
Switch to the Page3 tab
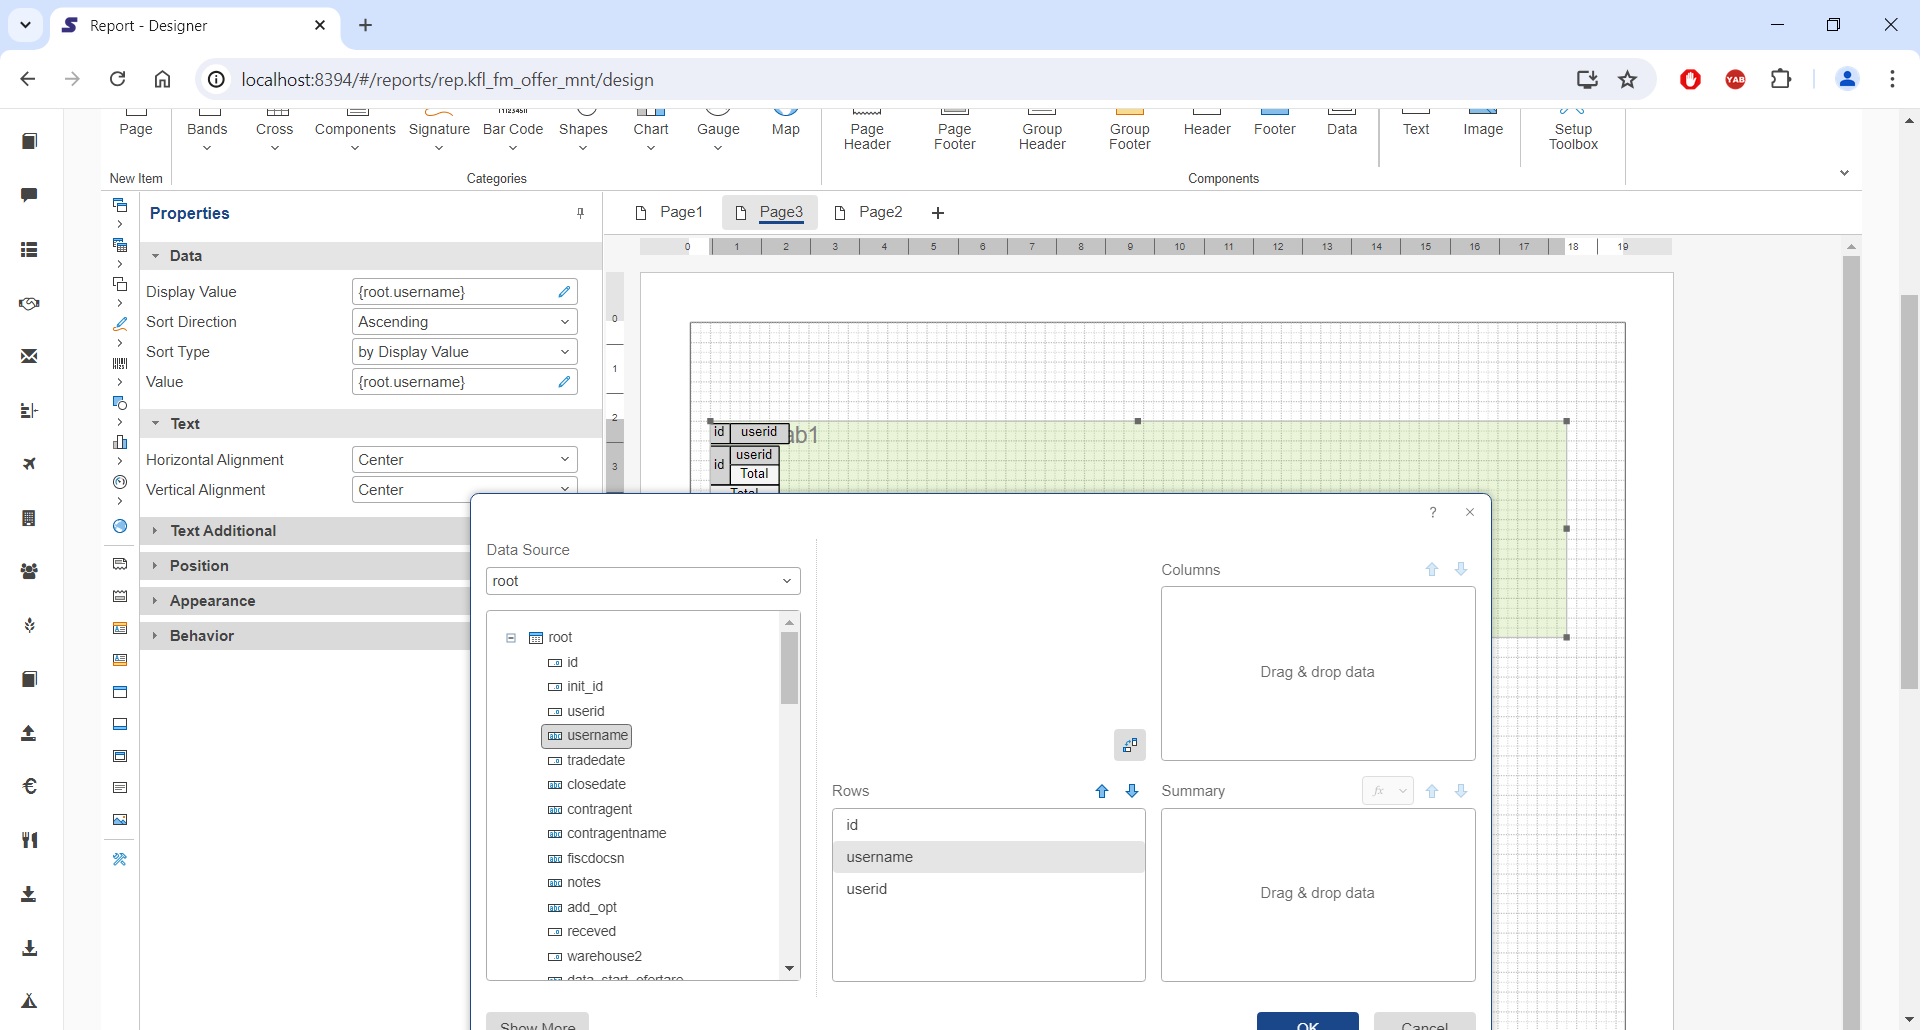pyautogui.click(x=769, y=212)
